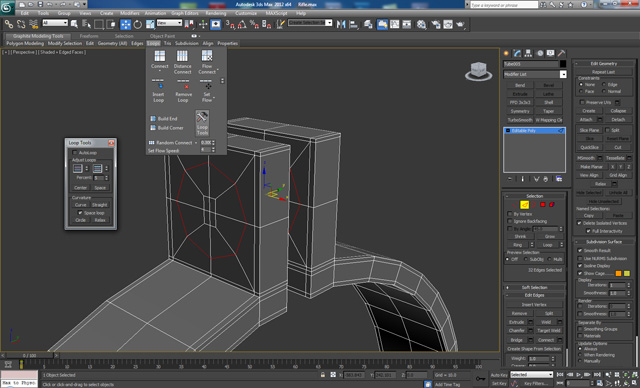The height and width of the screenshot is (388, 640).
Task: Toggle Smooth Result checkbox
Action: pyautogui.click(x=580, y=251)
